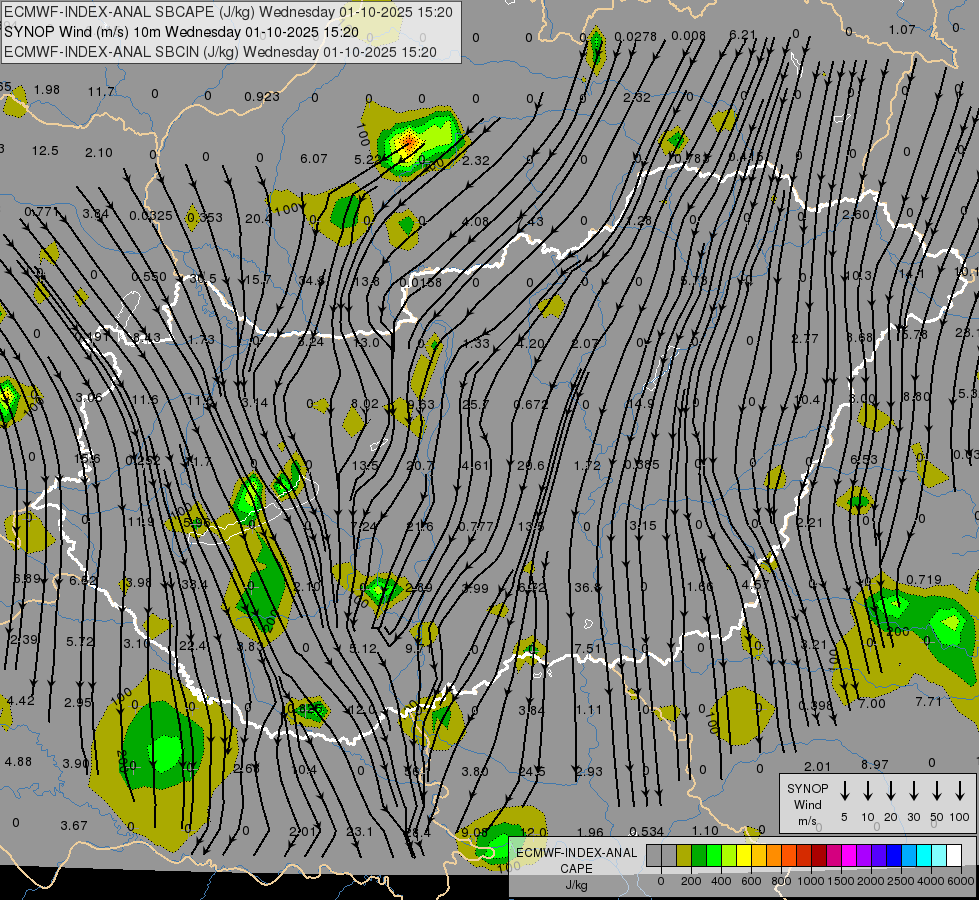Click the SYNOP Wind m/s legend label
Viewport: 979px width, 900px height.
807,804
